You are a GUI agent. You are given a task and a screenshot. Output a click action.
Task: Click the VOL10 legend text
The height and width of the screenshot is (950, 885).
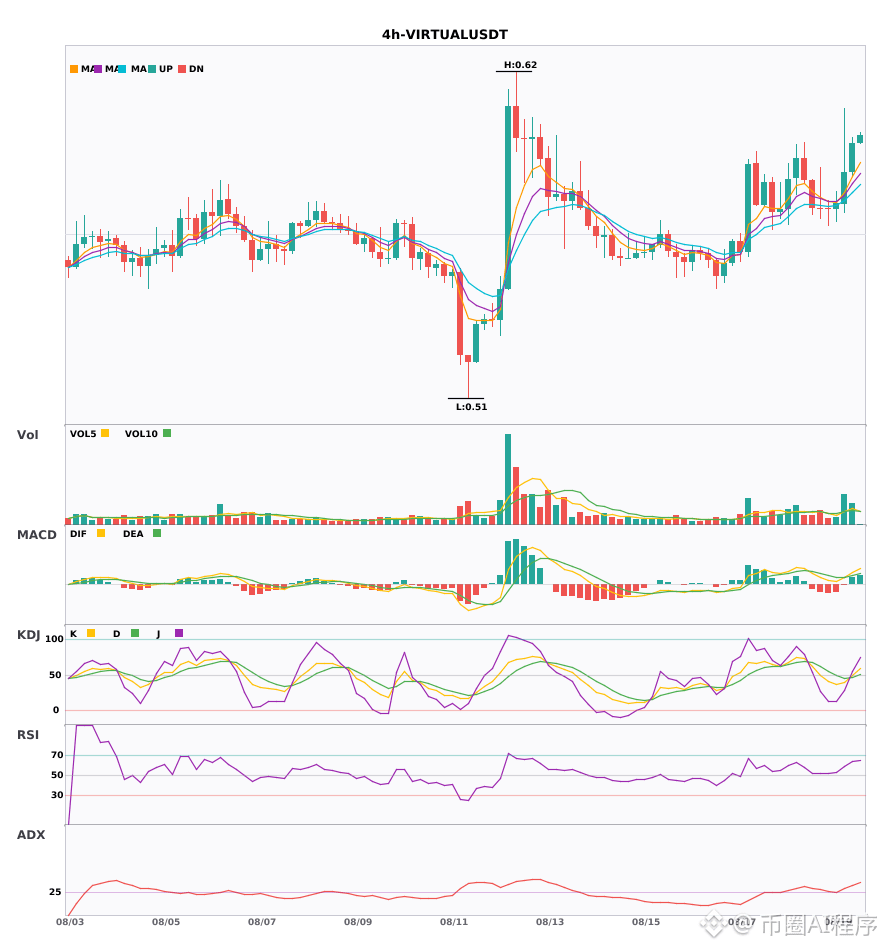tap(141, 434)
